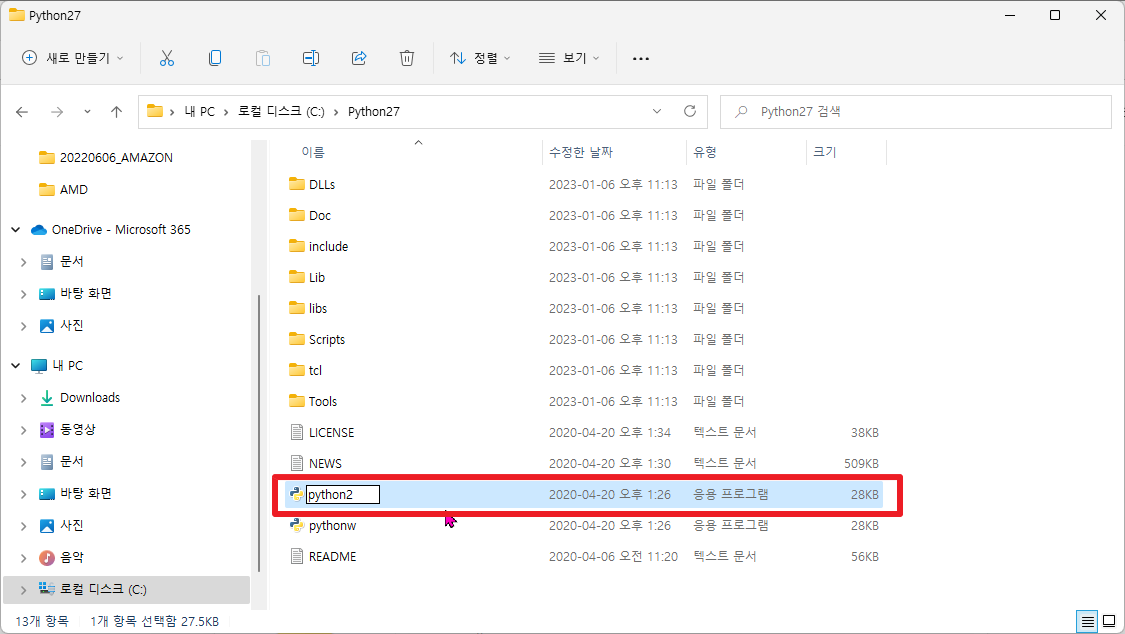Switch to large icons view in status bar
This screenshot has height=634, width=1125.
[1109, 621]
